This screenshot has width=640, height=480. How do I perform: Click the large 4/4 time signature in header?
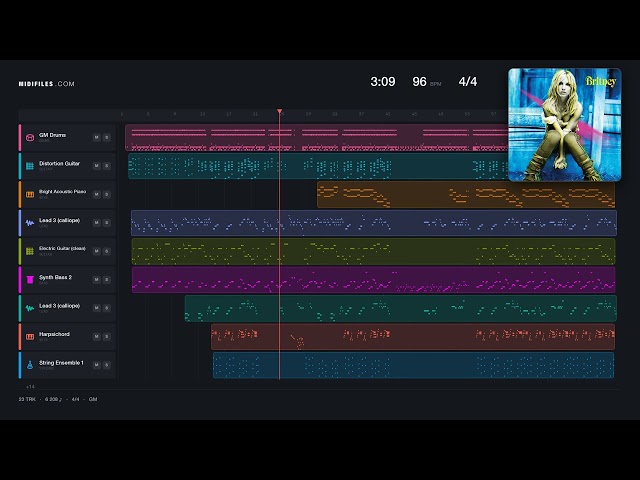(x=468, y=82)
